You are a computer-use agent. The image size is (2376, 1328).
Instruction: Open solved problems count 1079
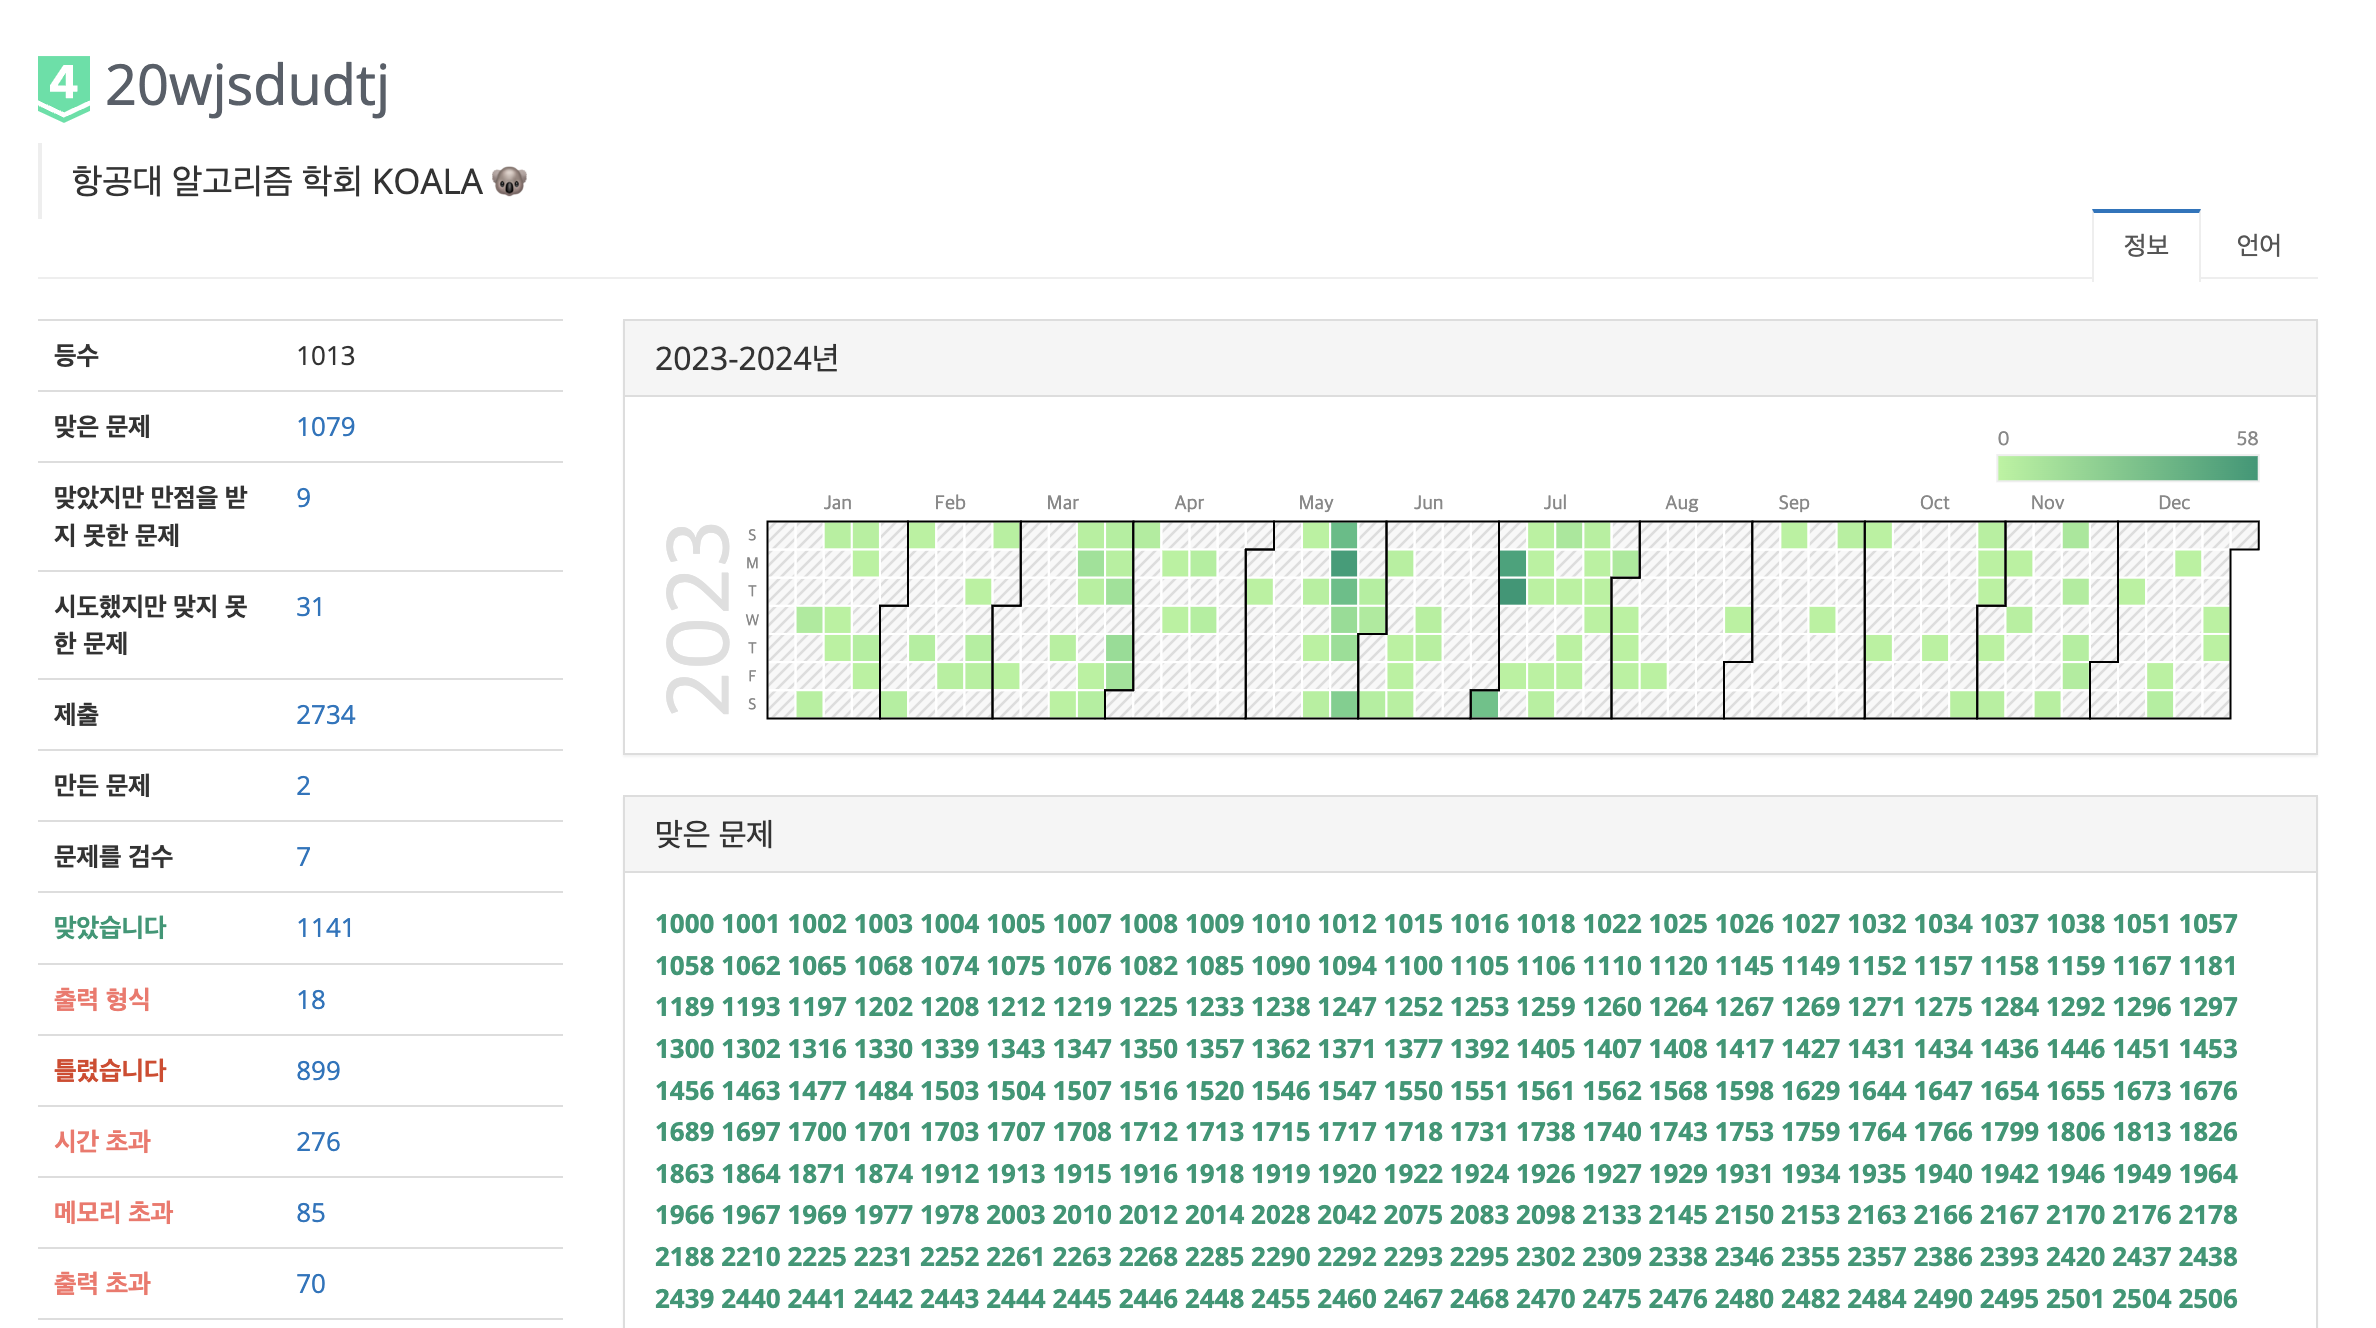tap(325, 427)
